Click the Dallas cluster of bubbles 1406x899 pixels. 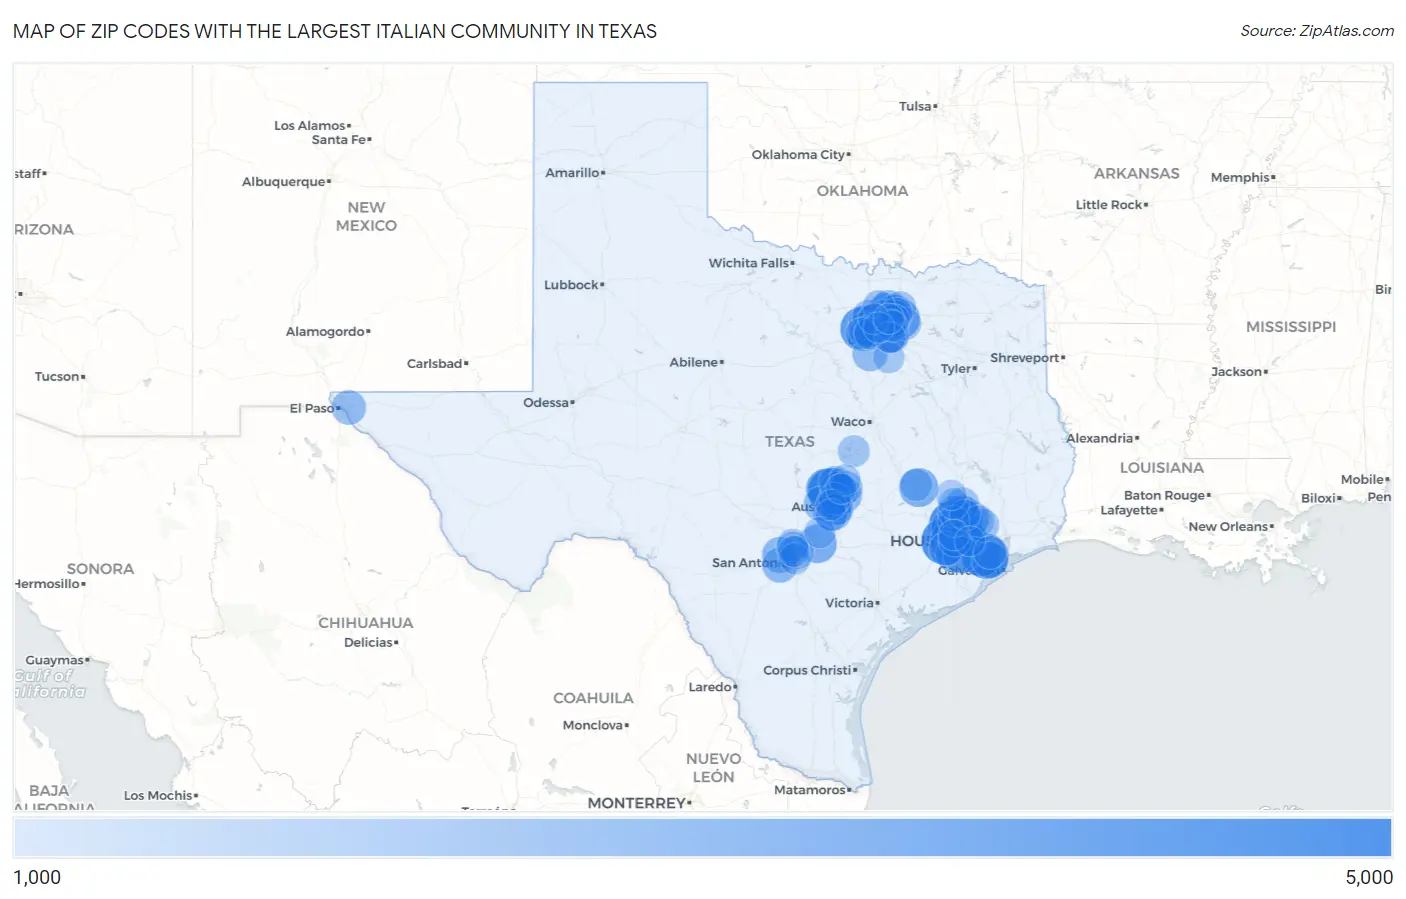click(880, 331)
